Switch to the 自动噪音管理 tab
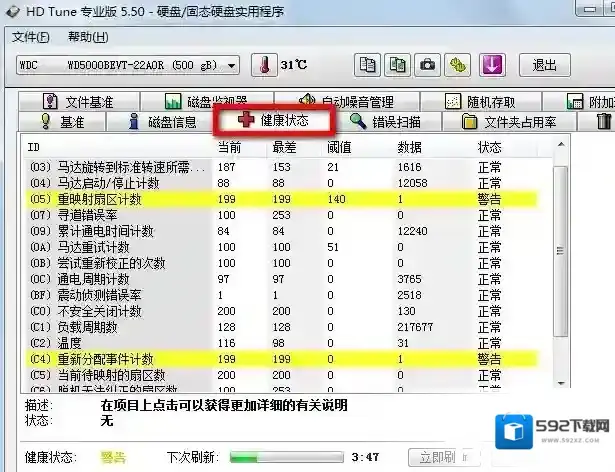Screen dimensions: 615x472 coord(347,102)
